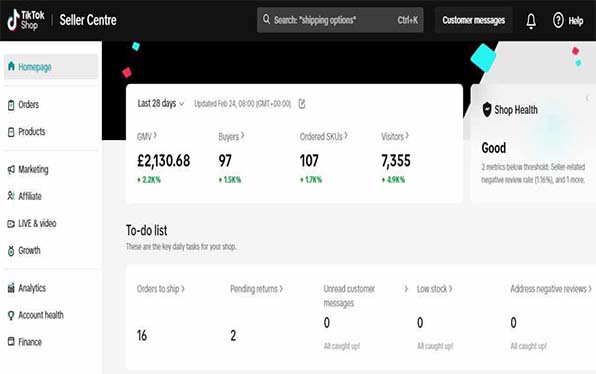Open the Orders to ship link

(161, 289)
